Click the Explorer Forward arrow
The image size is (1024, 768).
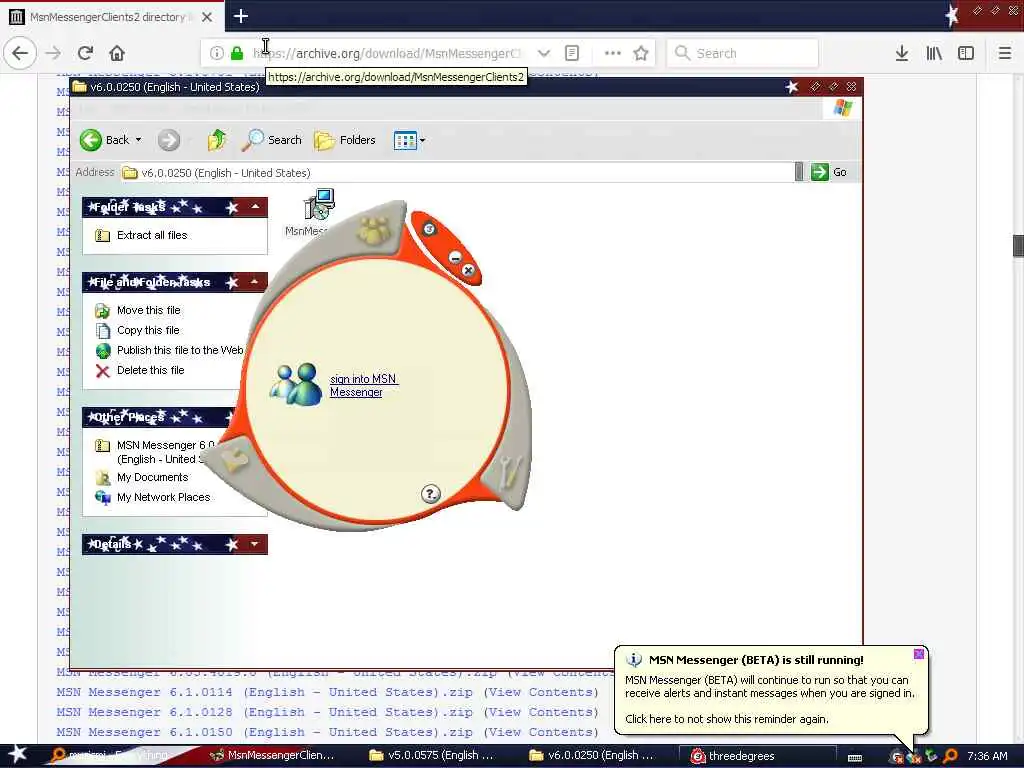click(168, 140)
